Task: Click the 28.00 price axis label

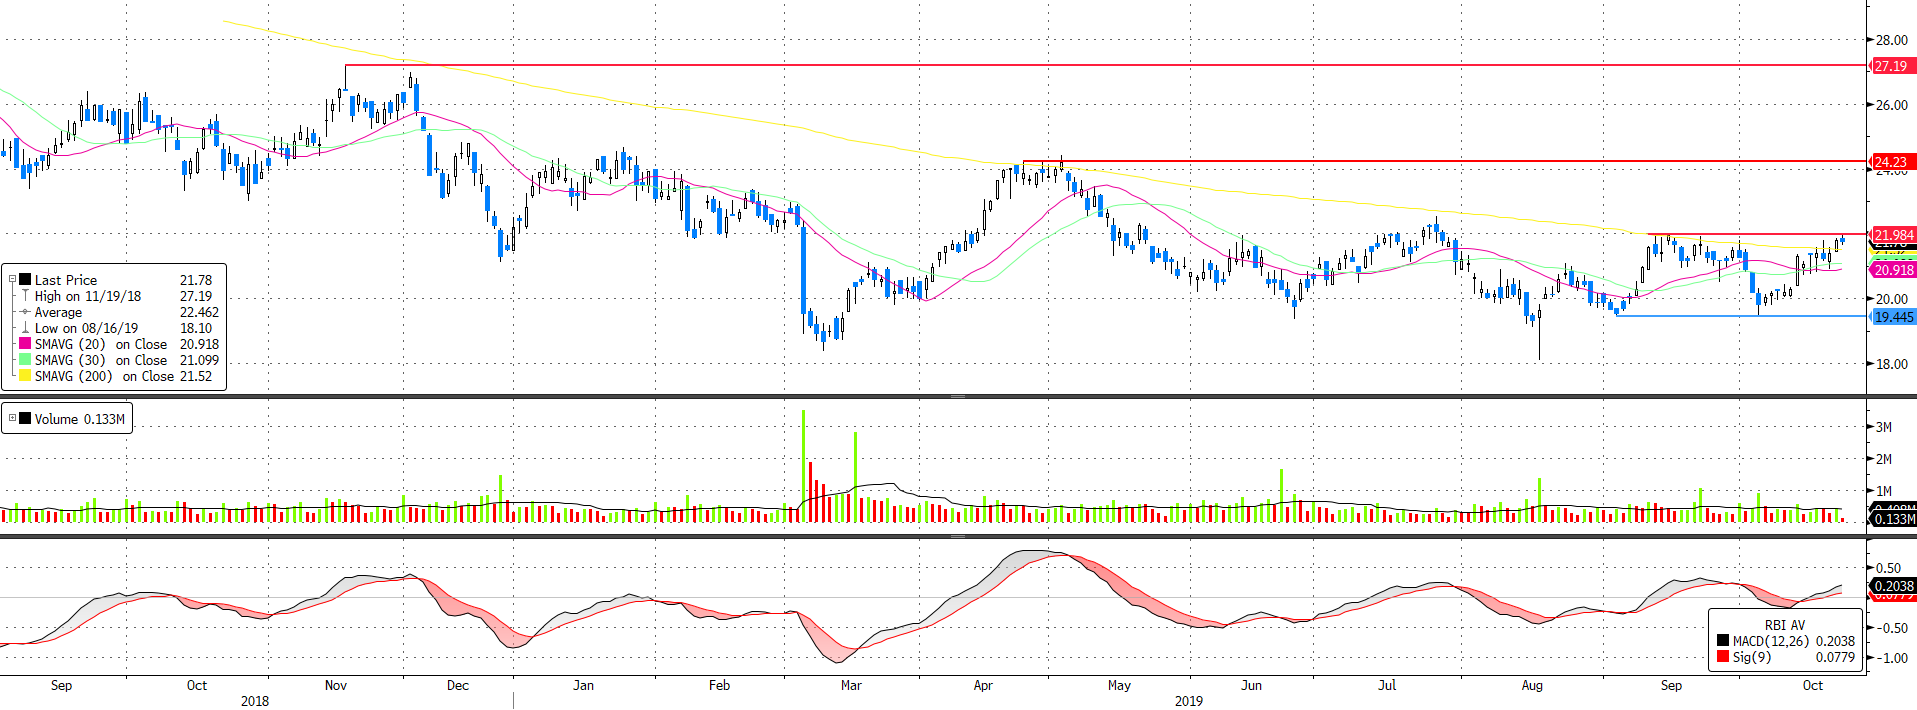Action: pyautogui.click(x=1892, y=40)
